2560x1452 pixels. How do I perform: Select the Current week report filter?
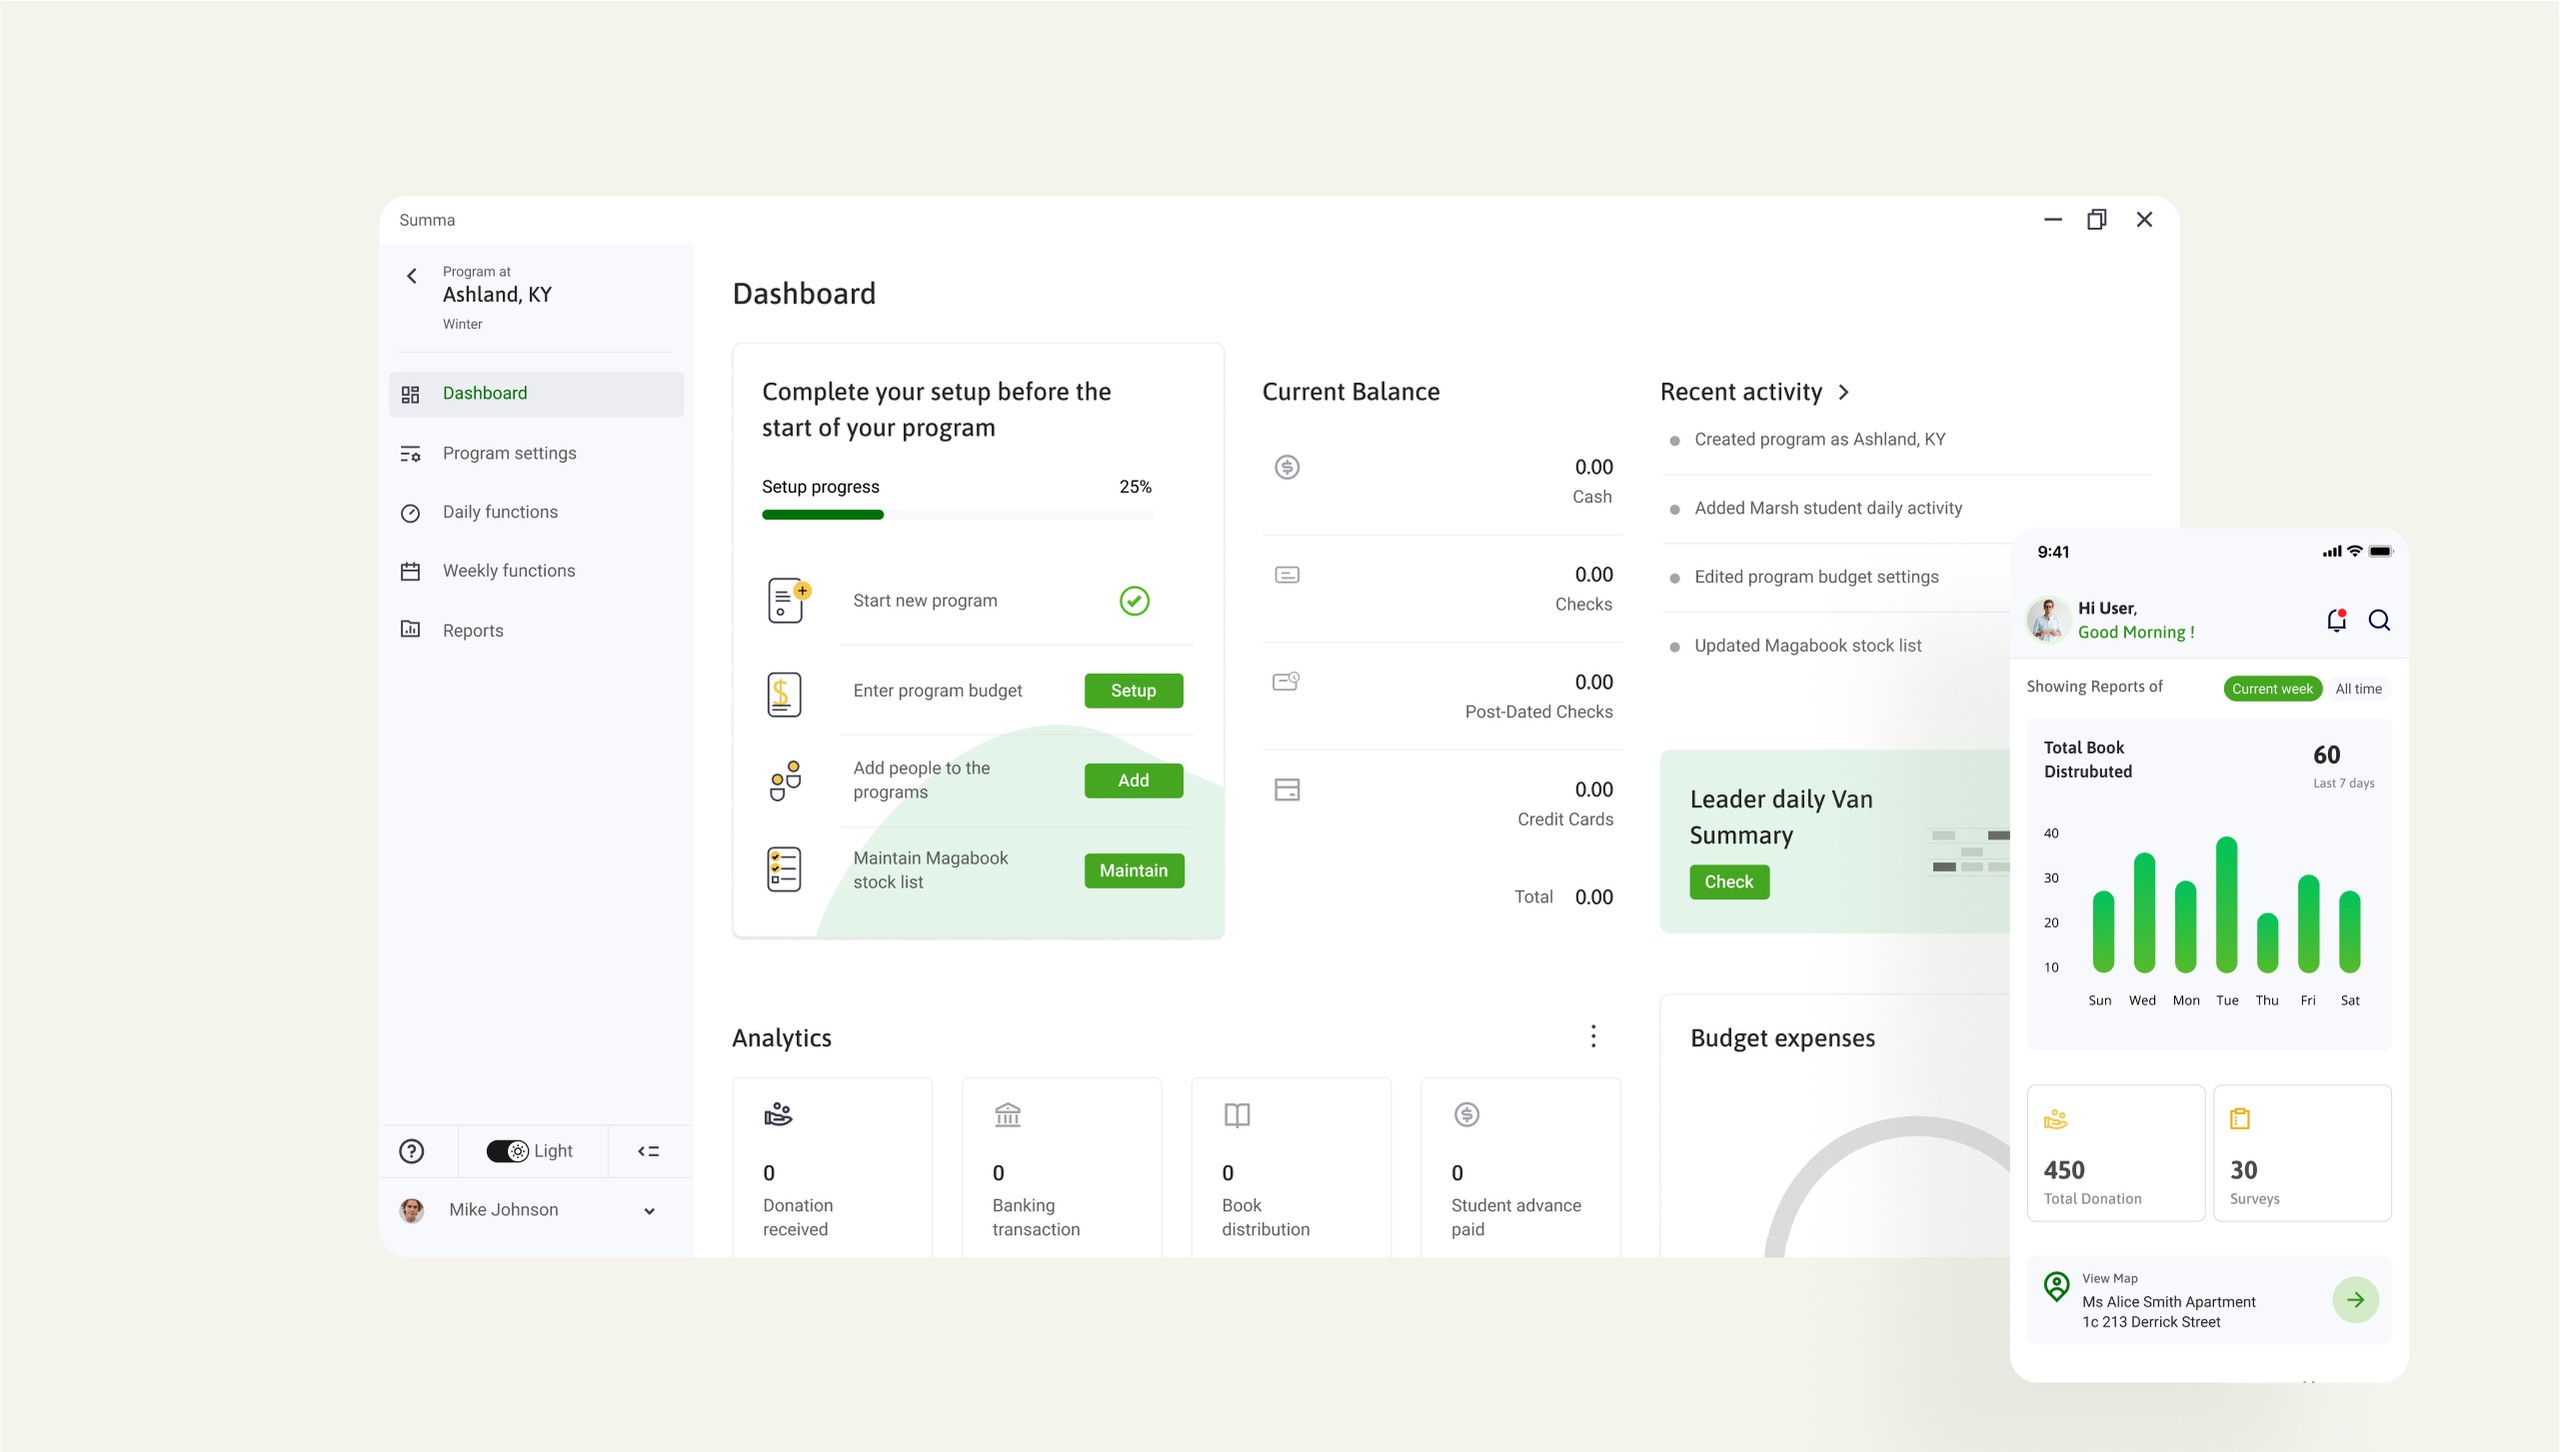[x=2273, y=688]
